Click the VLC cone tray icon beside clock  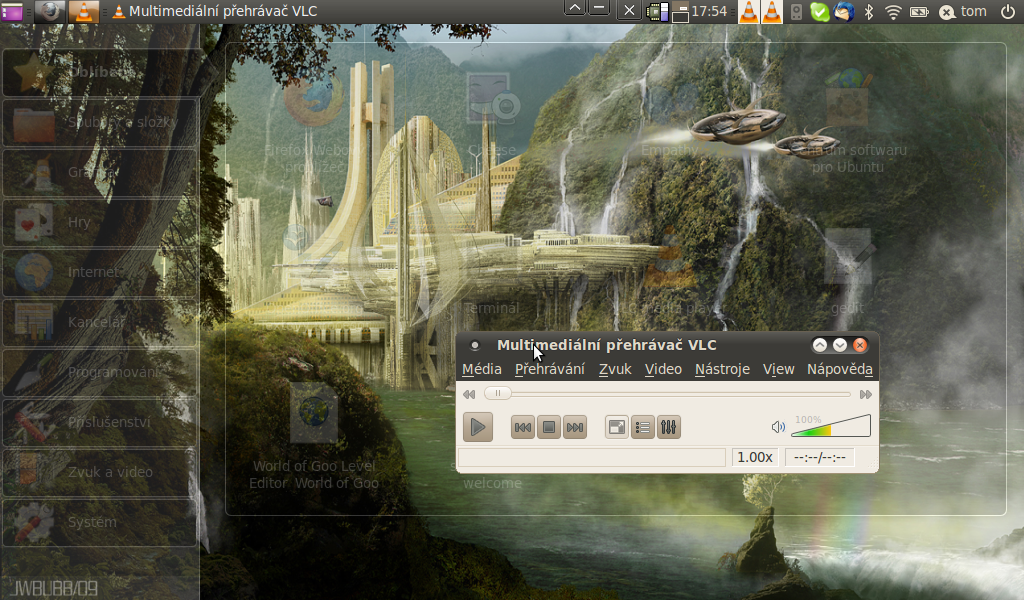coord(749,11)
